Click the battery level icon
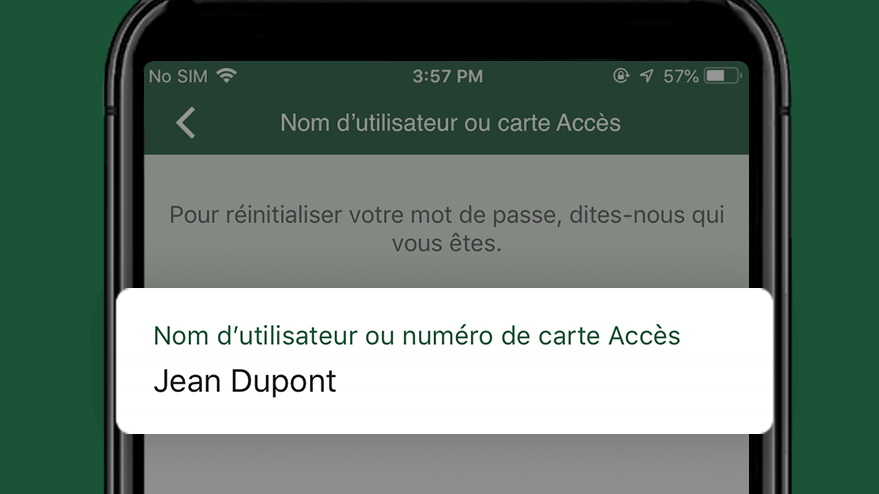Screen dimensions: 879x494 723,76
